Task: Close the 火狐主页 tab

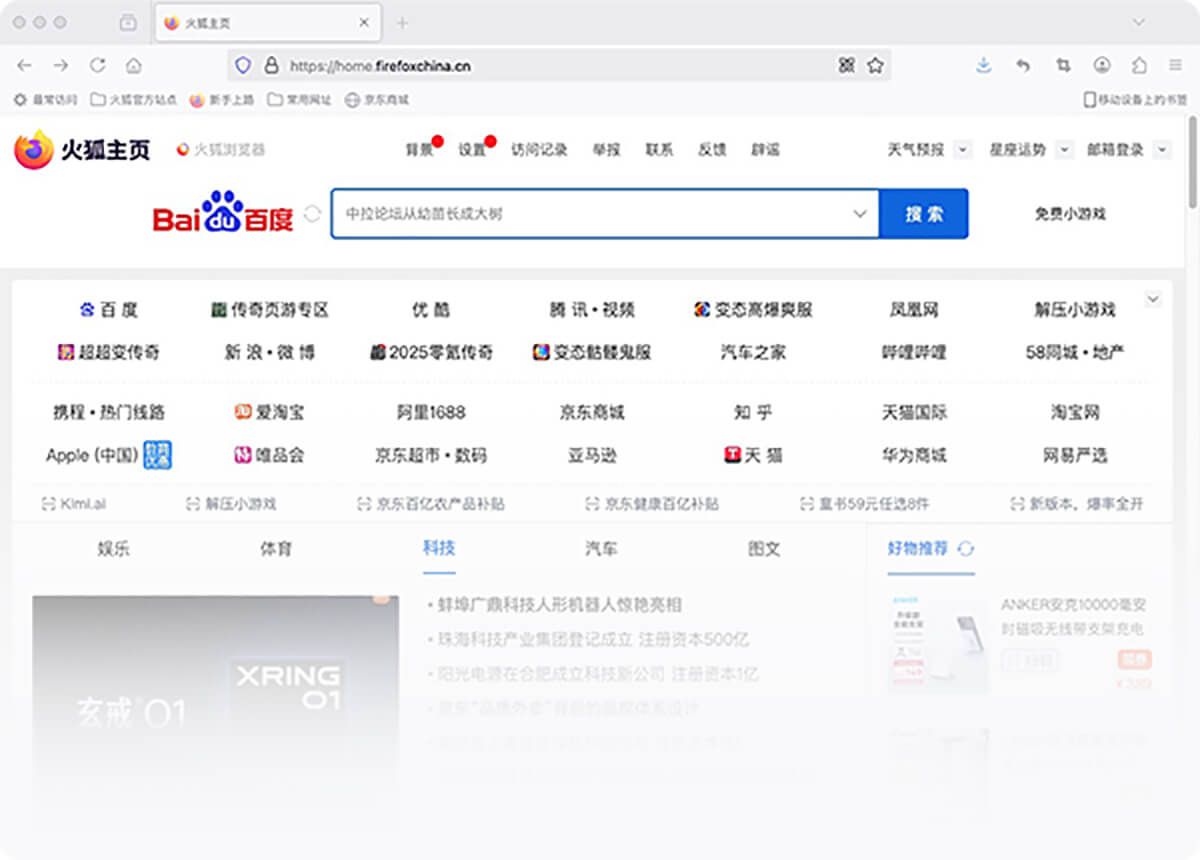Action: (365, 22)
